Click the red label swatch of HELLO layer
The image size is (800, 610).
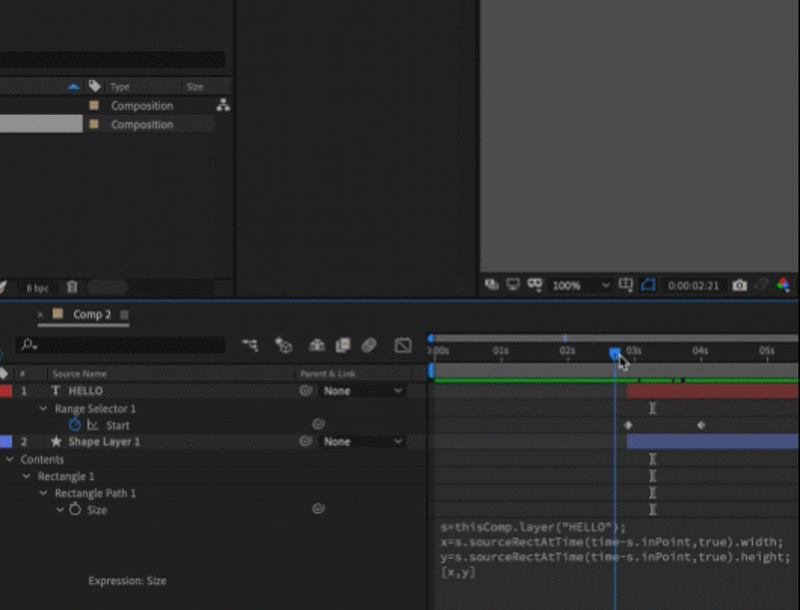pos(8,390)
